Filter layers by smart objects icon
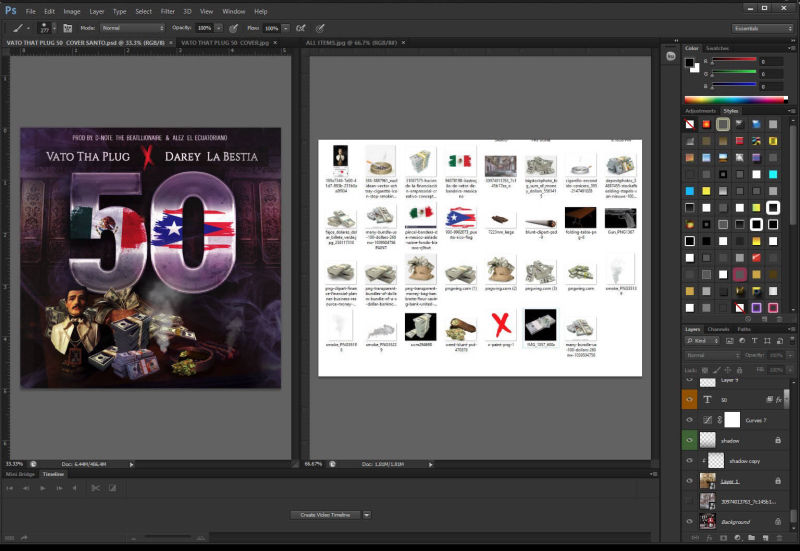 point(779,340)
